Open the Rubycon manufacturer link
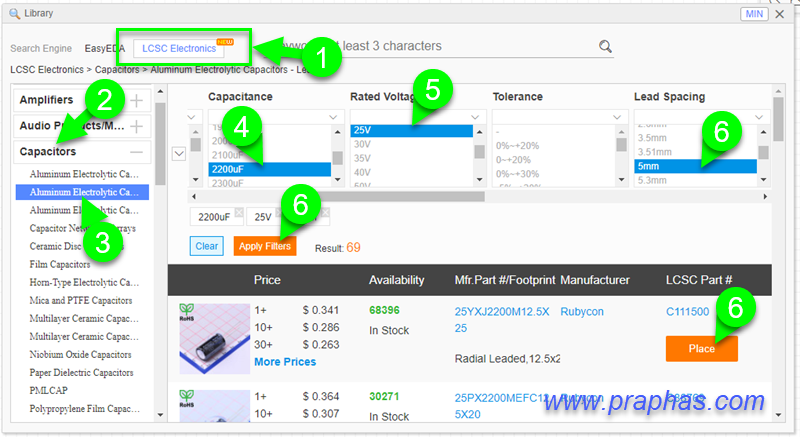Screen dimensions: 800x437 click(x=582, y=312)
